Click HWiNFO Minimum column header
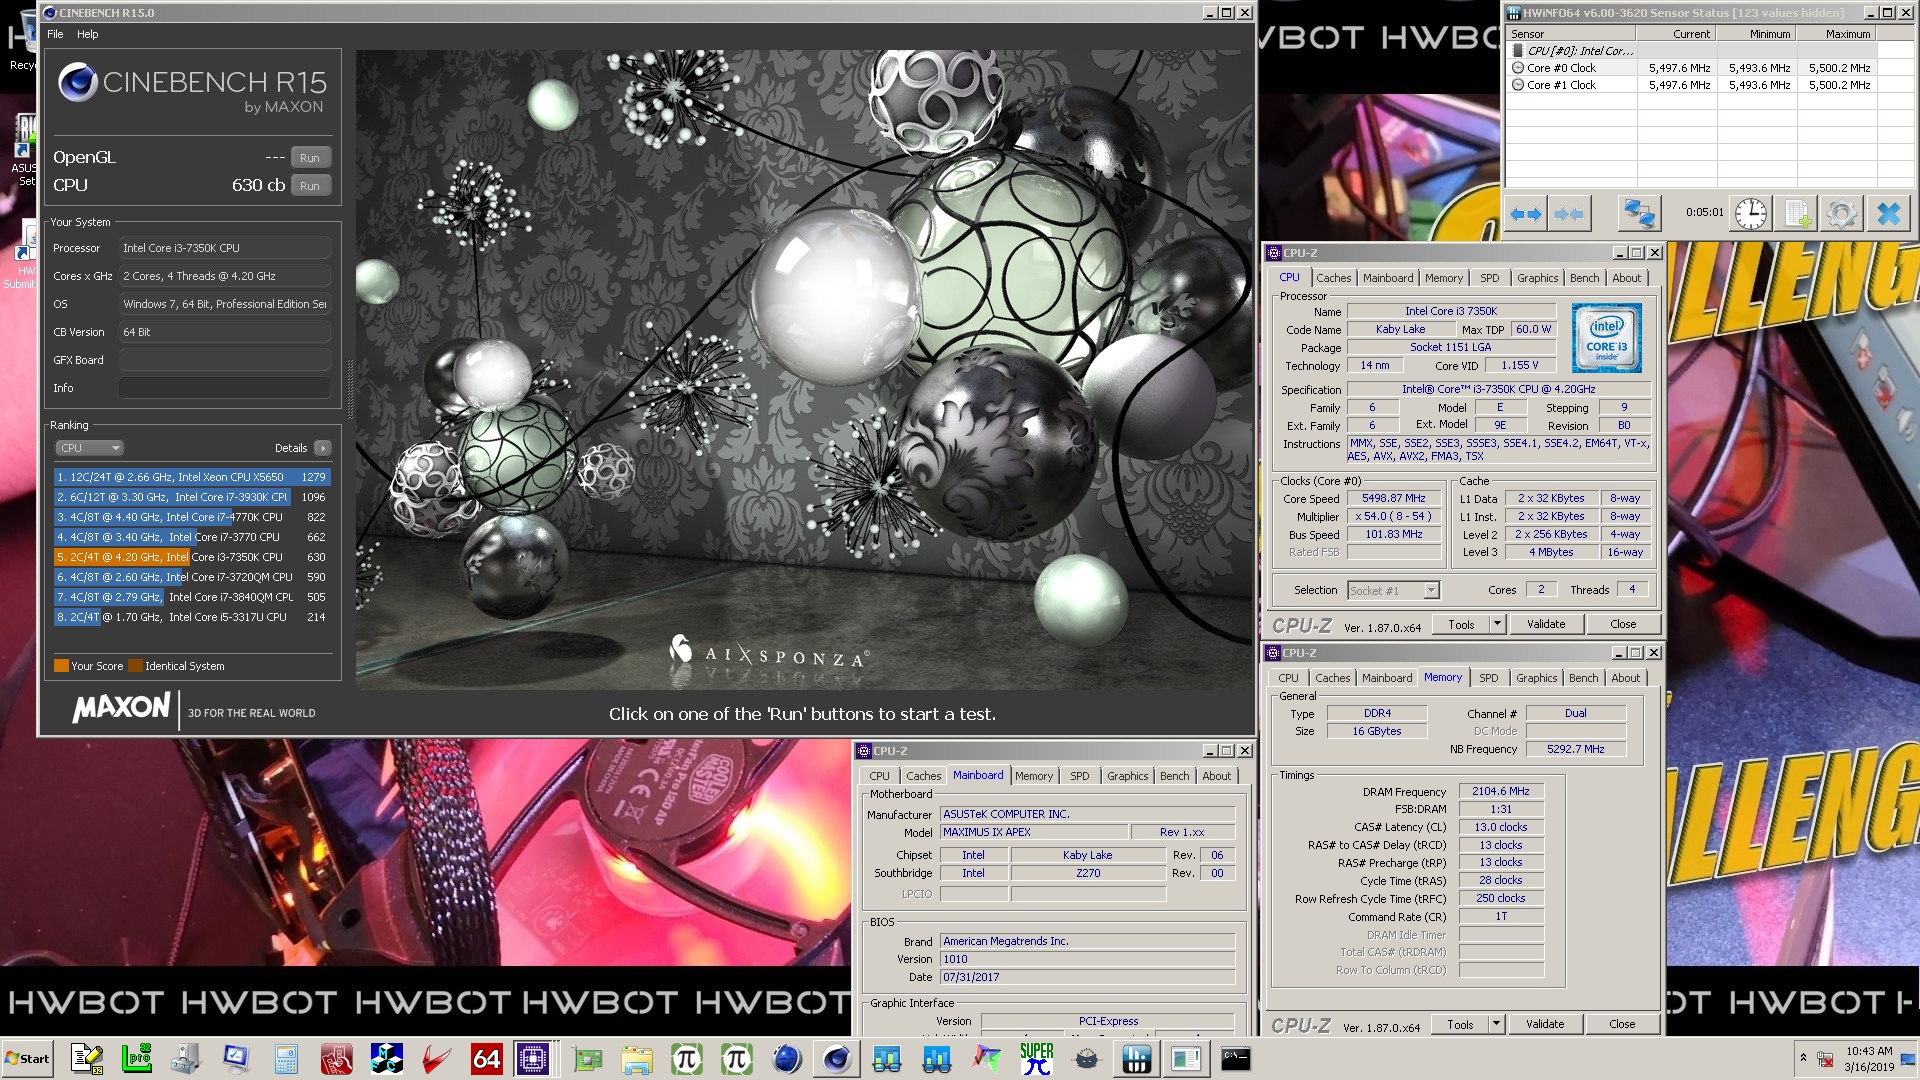The width and height of the screenshot is (1920, 1080). point(1757,34)
